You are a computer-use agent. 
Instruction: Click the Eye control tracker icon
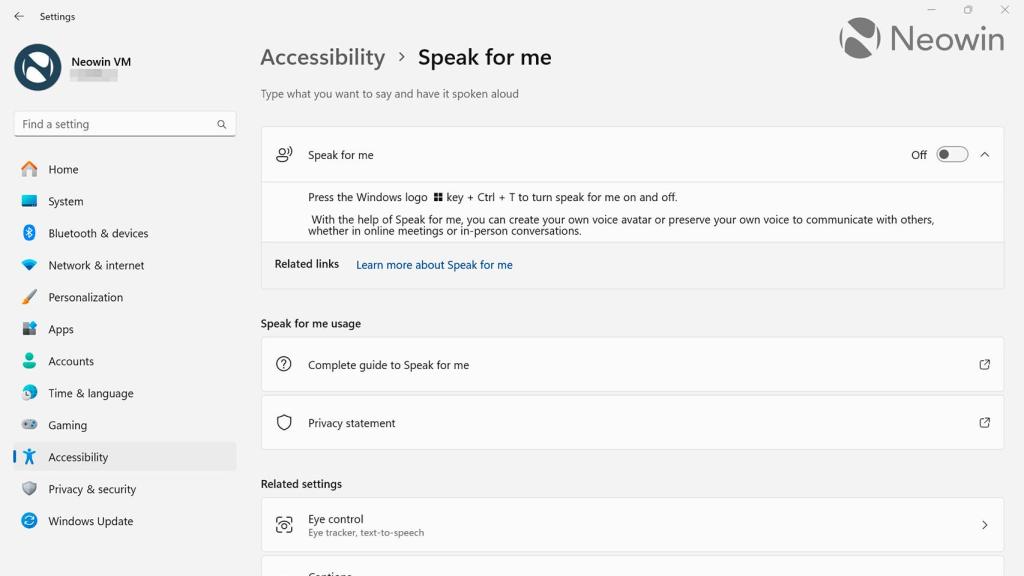(x=284, y=525)
